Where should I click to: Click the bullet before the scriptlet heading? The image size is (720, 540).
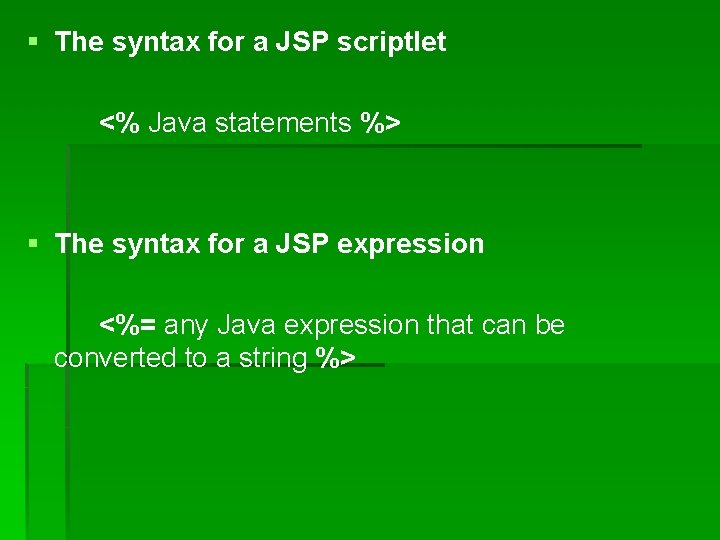click(33, 42)
